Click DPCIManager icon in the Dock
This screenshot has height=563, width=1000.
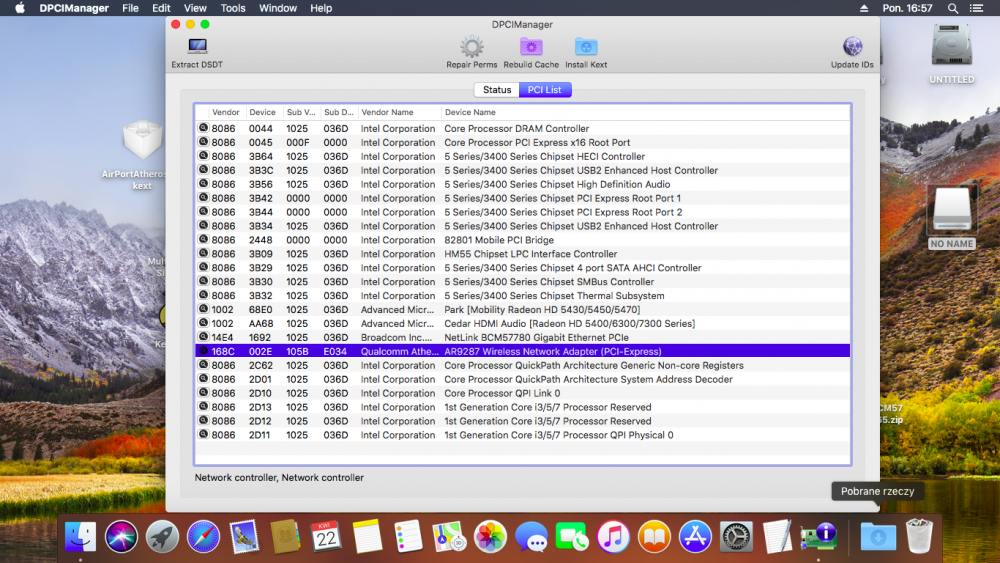point(818,537)
